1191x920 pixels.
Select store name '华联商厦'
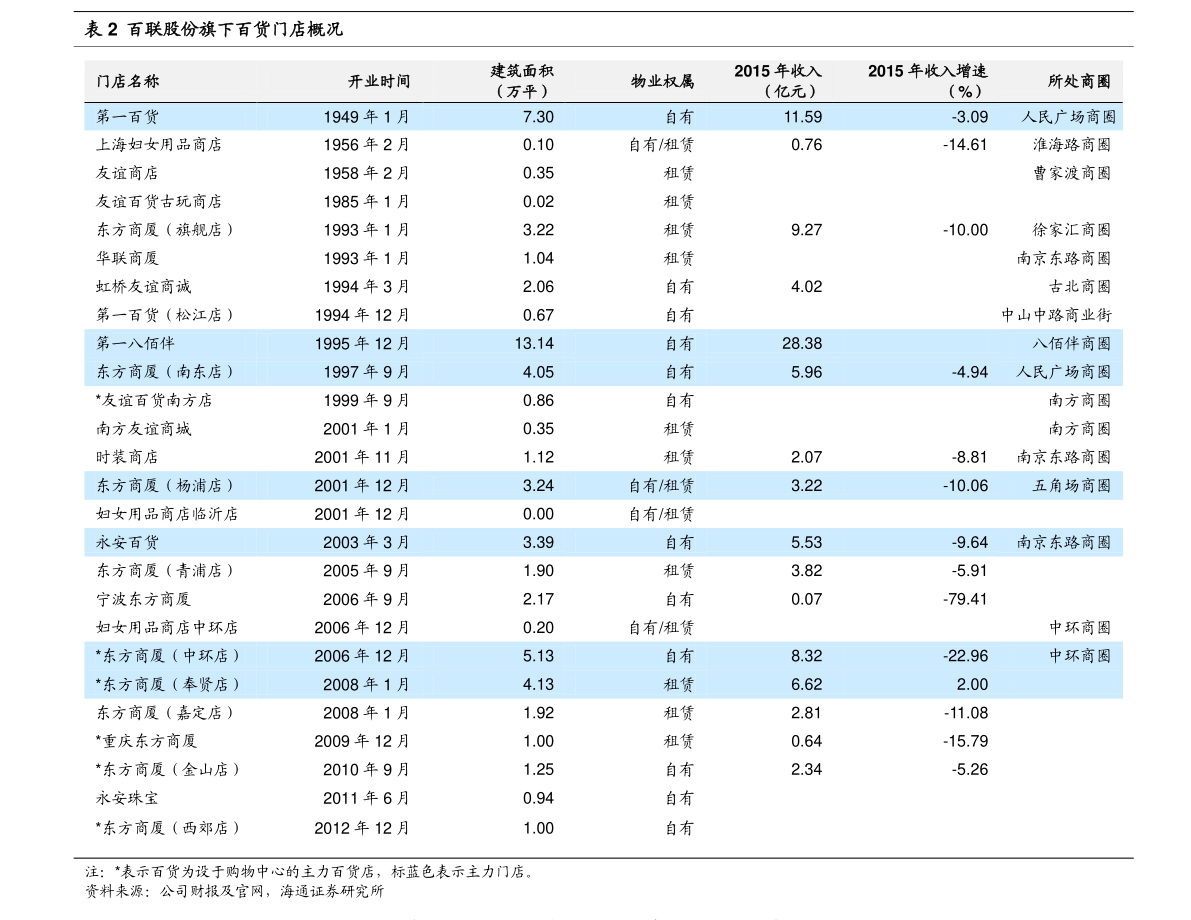[127, 258]
